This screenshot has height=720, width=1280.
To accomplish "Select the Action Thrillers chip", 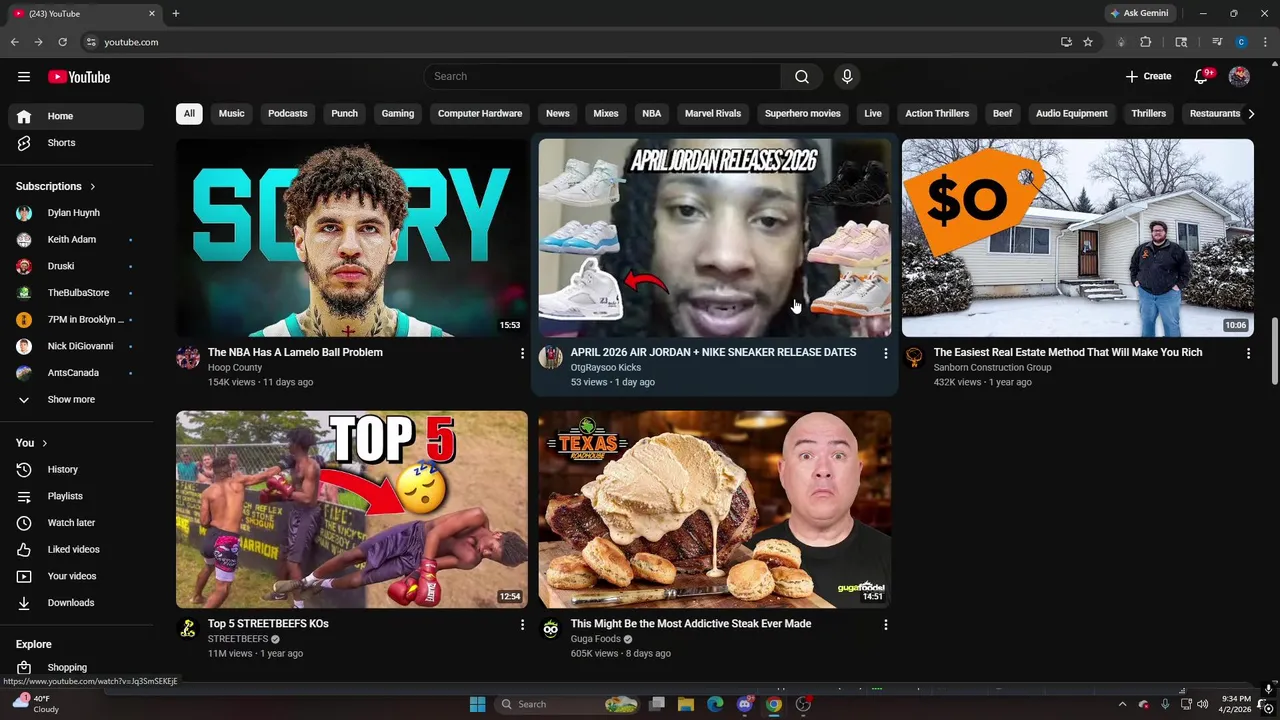I will point(937,114).
